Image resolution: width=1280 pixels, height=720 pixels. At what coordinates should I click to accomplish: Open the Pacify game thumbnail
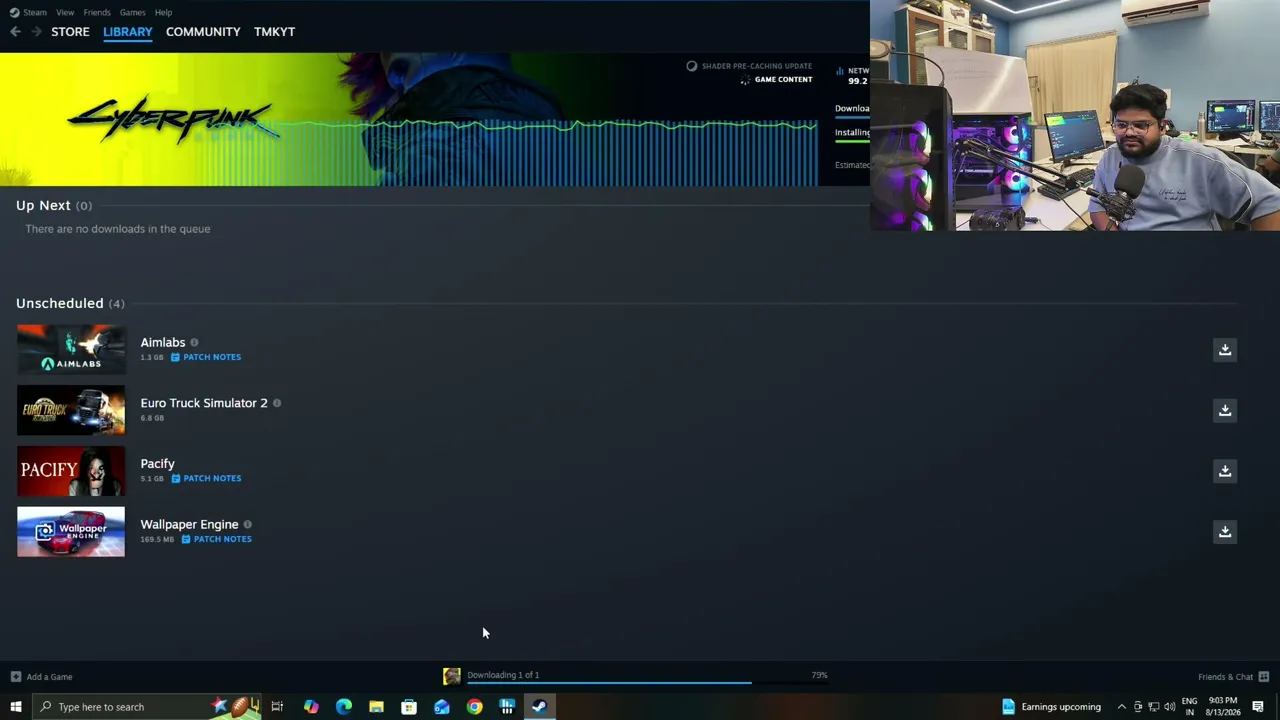coord(71,471)
